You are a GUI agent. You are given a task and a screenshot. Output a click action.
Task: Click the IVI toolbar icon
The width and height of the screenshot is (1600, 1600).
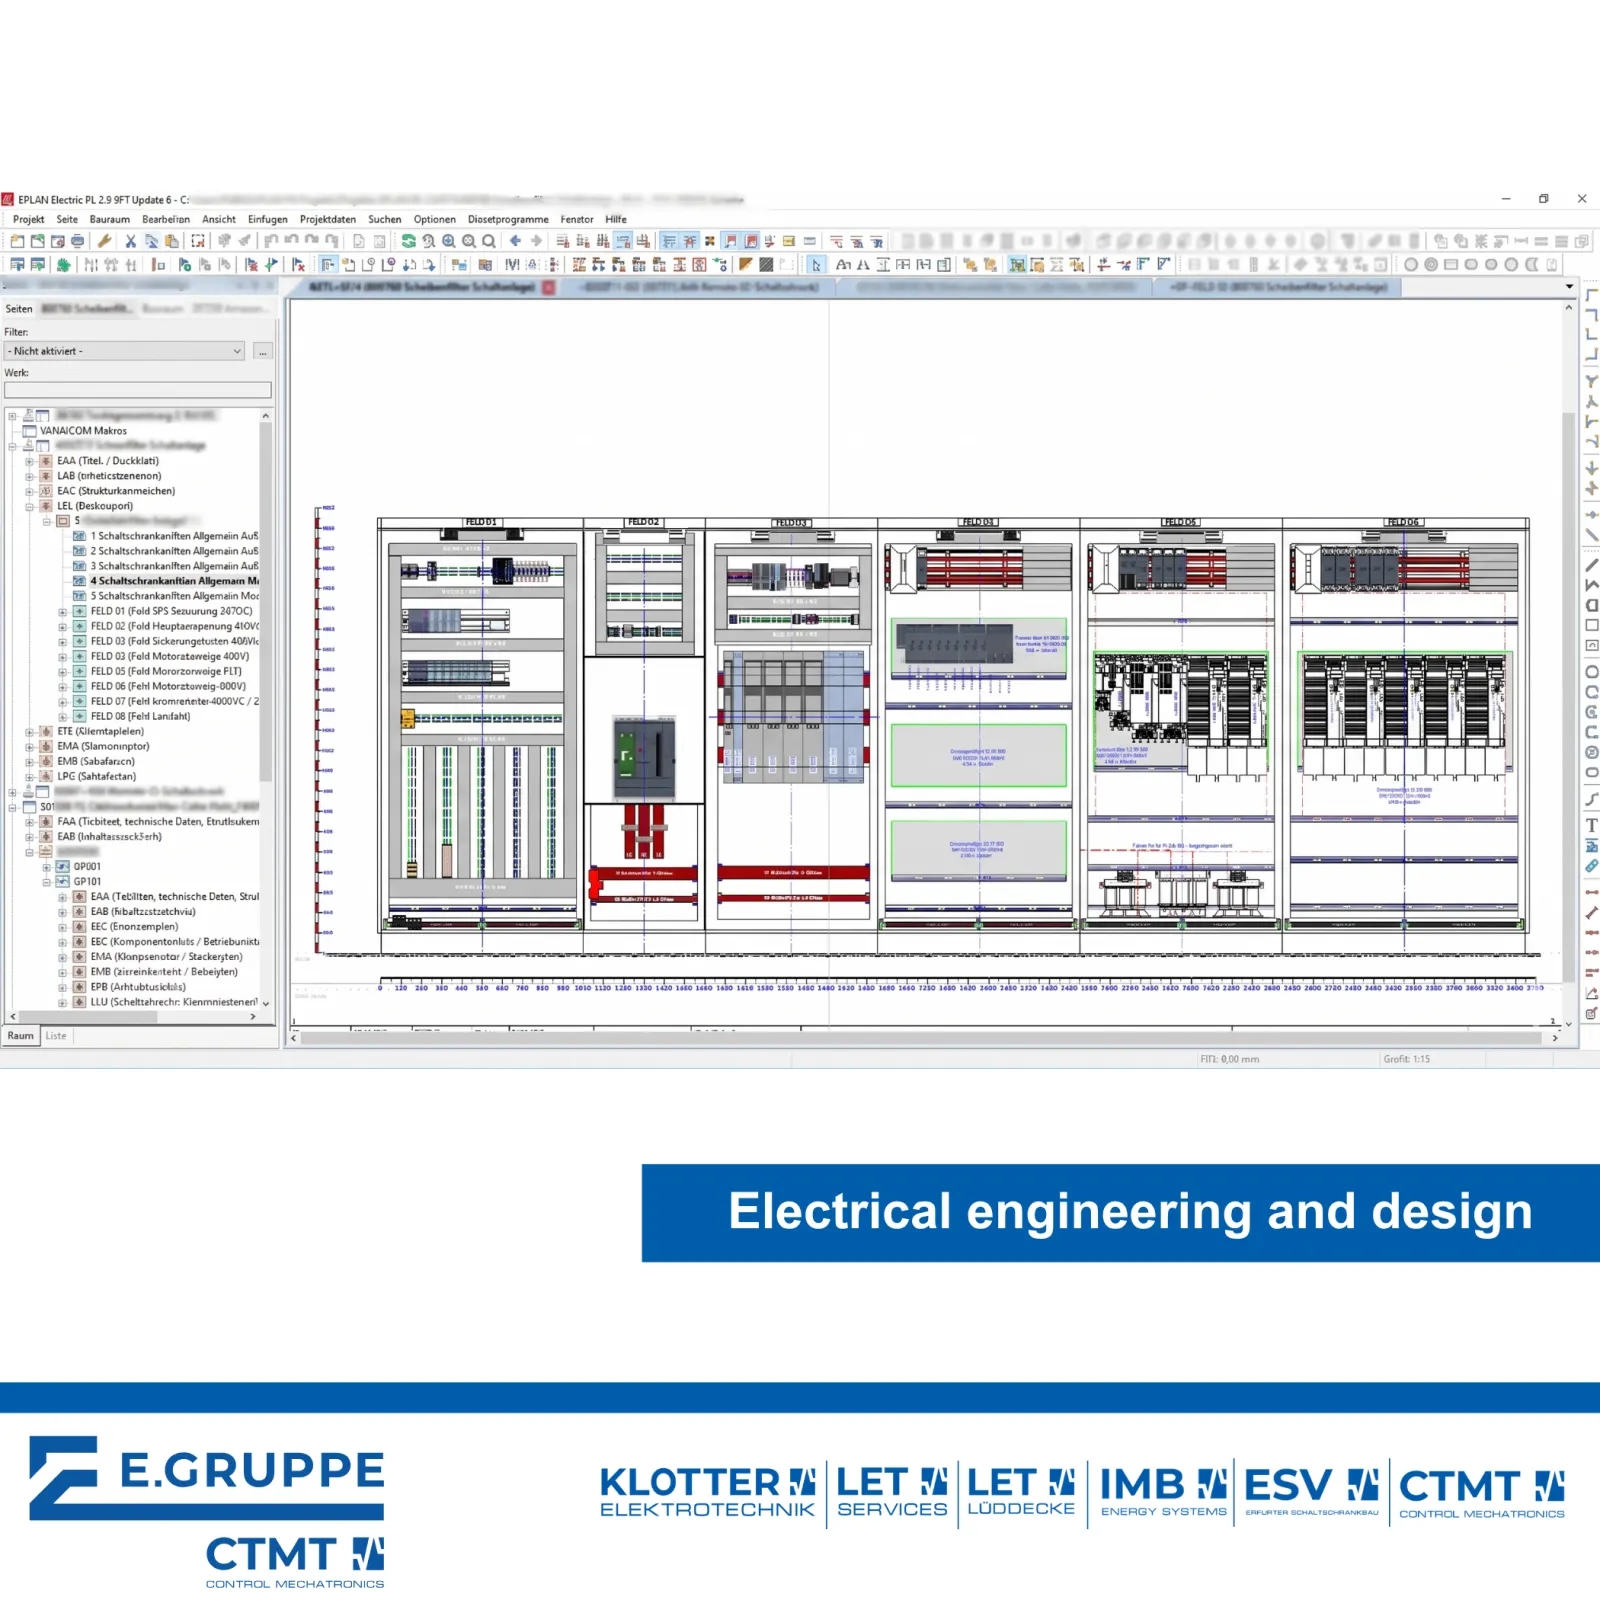pos(512,265)
